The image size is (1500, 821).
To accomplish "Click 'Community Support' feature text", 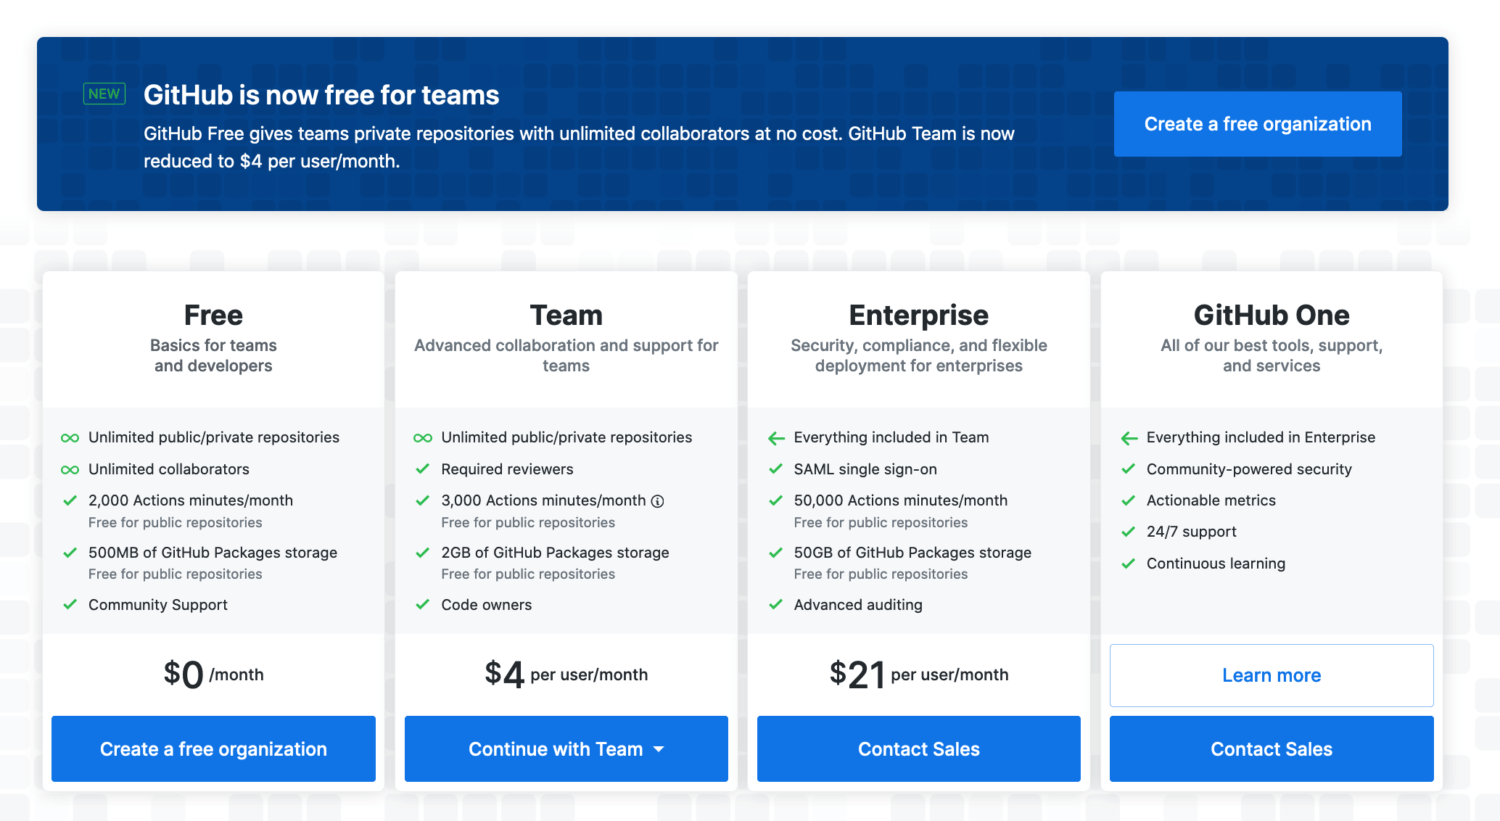I will [x=158, y=604].
